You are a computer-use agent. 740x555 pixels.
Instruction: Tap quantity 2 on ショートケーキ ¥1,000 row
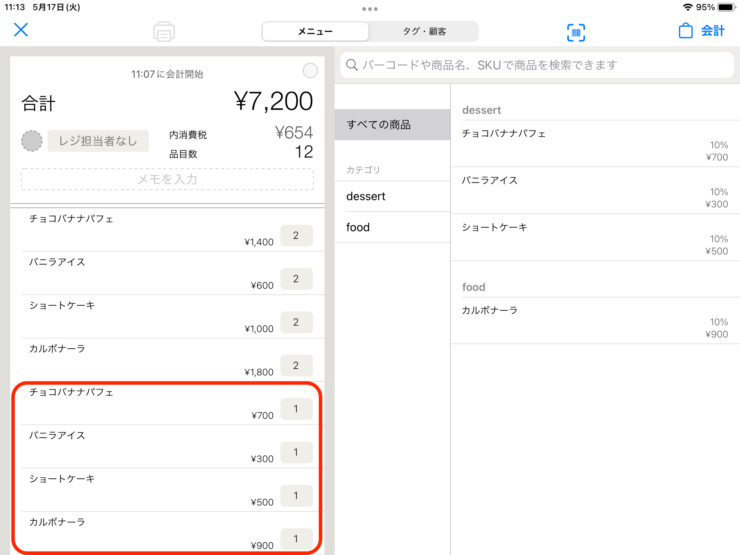(296, 322)
